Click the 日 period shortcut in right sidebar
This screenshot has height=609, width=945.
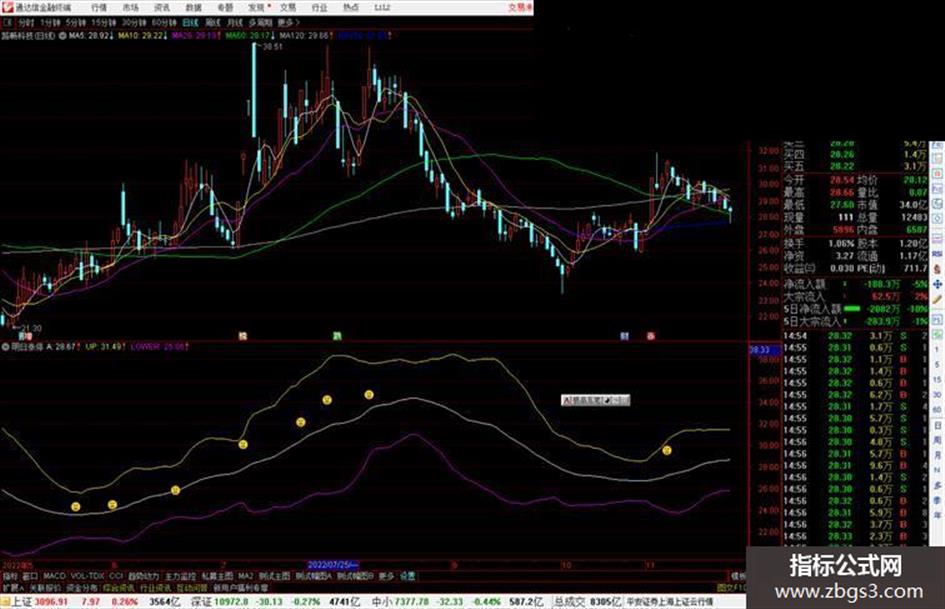tap(937, 425)
